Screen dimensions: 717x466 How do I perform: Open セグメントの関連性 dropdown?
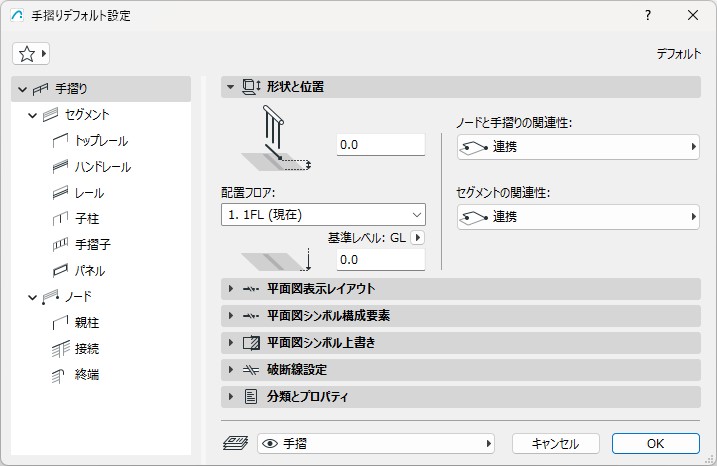(x=578, y=217)
